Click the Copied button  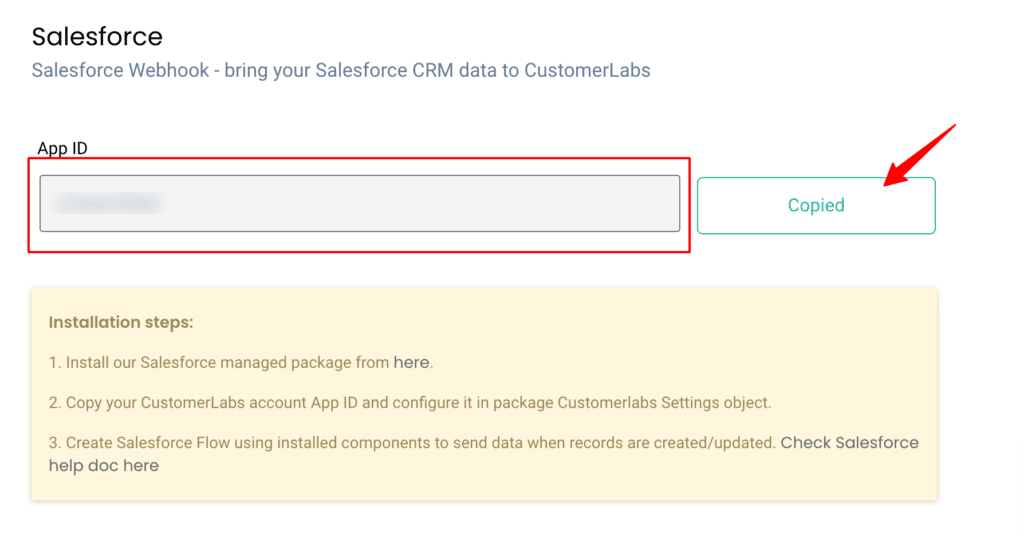[816, 205]
